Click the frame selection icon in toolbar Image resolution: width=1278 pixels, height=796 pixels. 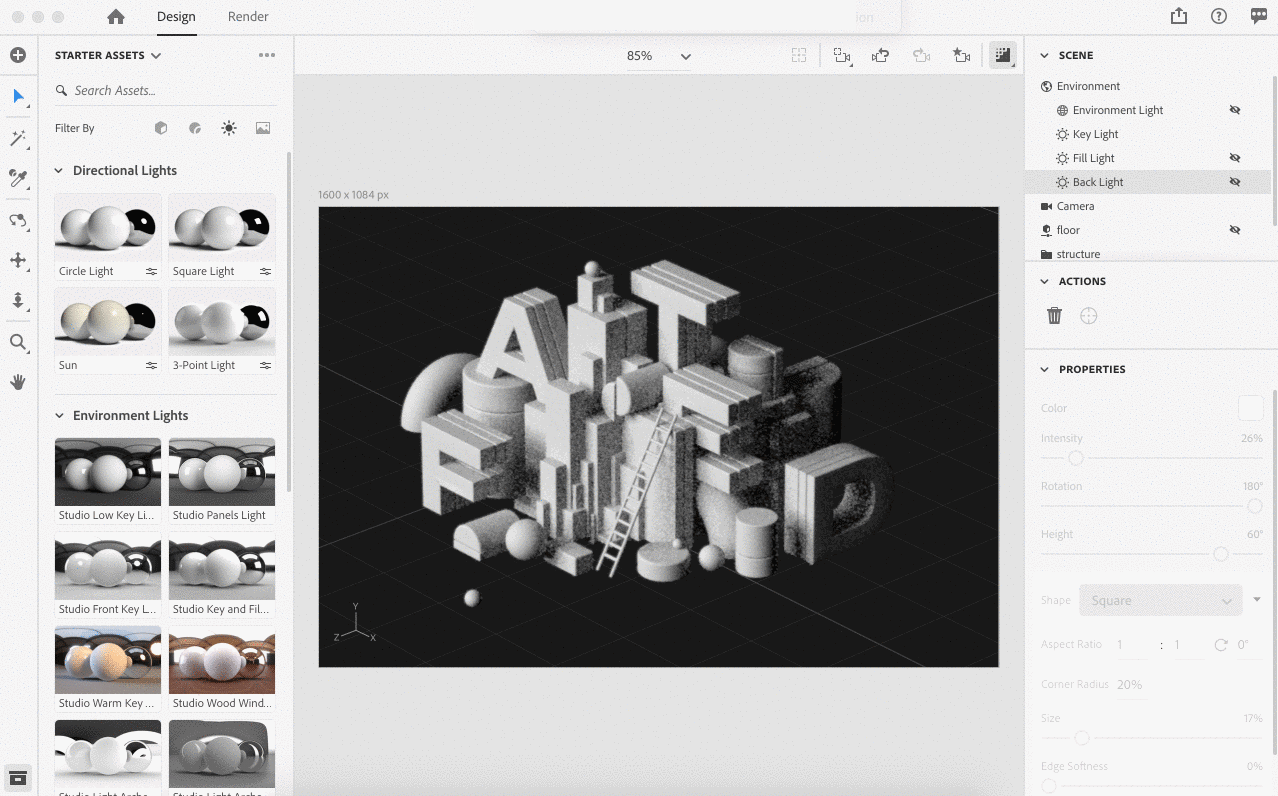tap(799, 56)
